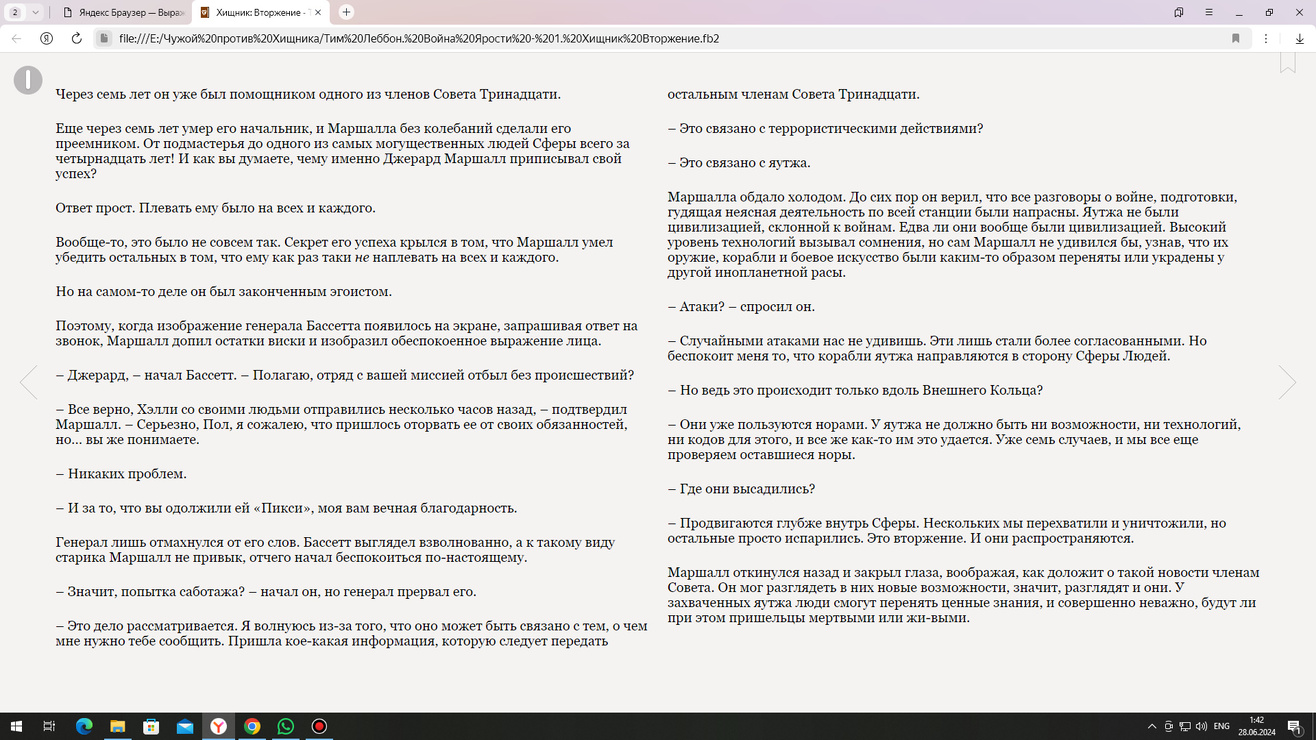
Task: Click the line '– Это связано с яутжа.'
Action: [739, 162]
